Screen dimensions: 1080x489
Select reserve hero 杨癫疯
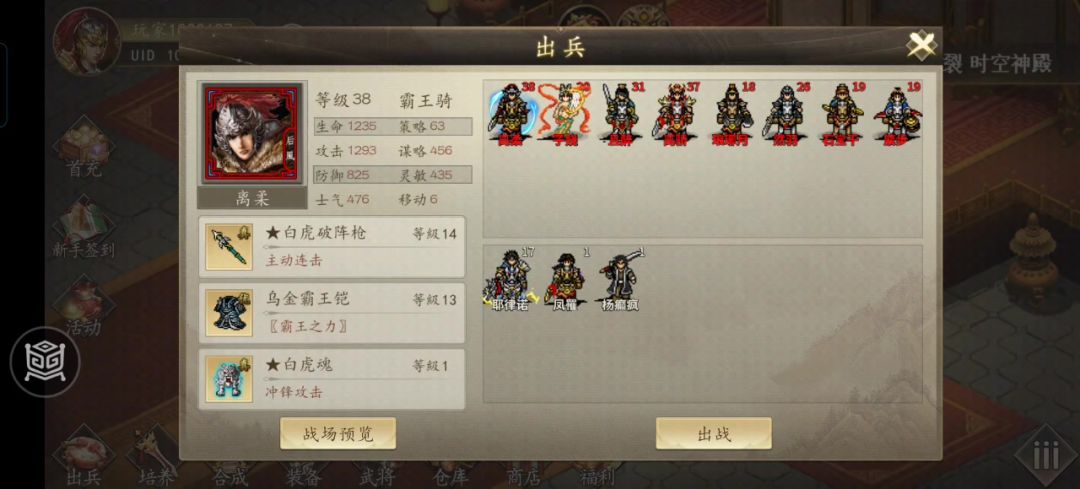pyautogui.click(x=621, y=280)
